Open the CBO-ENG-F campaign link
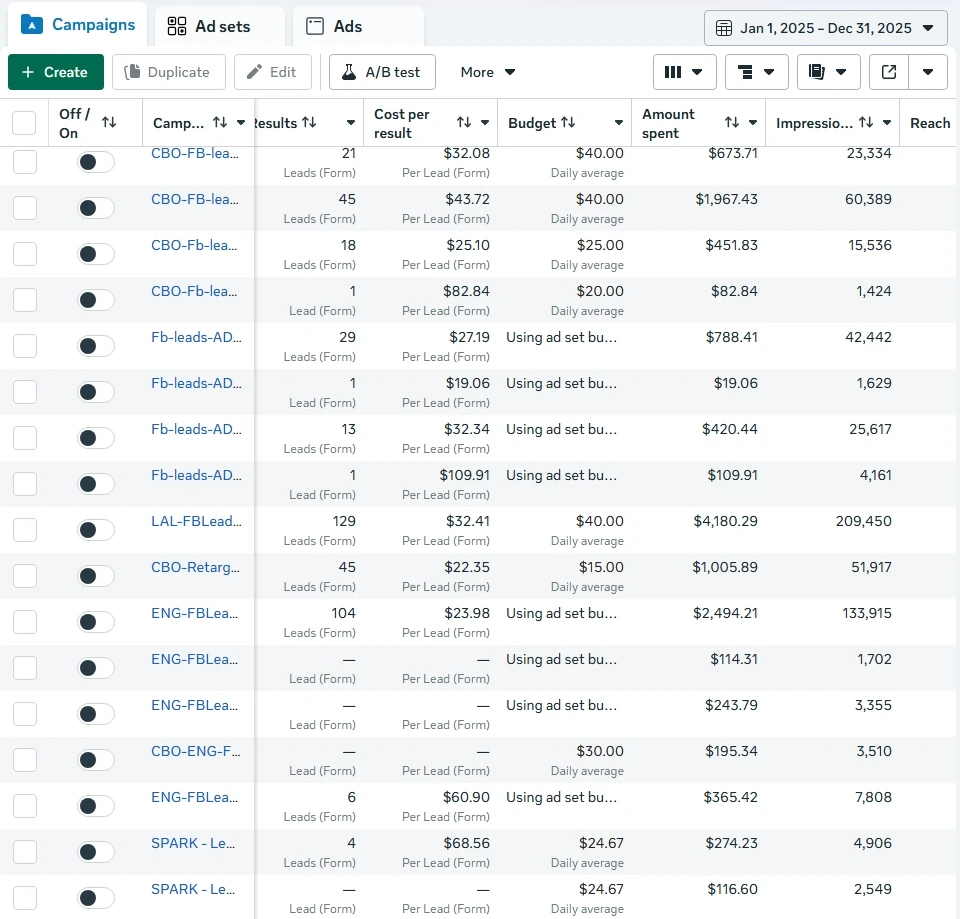Screen dimensions: 960x919 [x=196, y=751]
